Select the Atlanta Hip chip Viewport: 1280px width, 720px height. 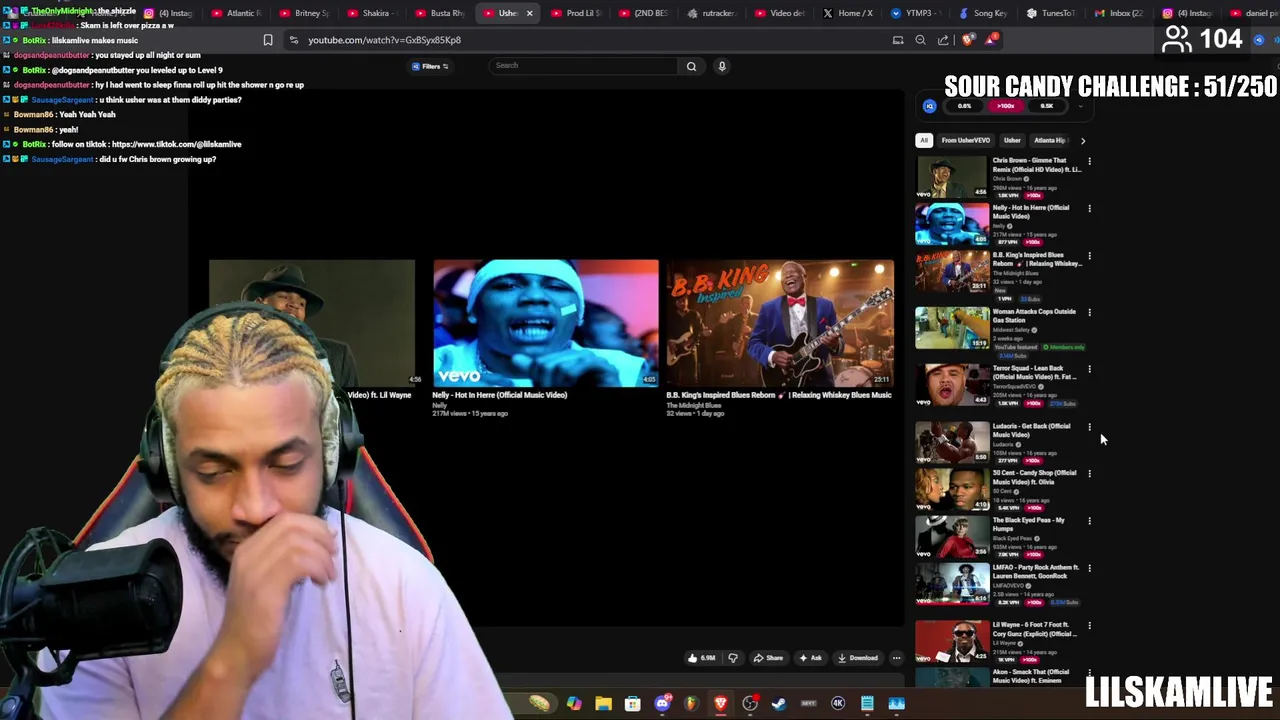tap(1050, 140)
